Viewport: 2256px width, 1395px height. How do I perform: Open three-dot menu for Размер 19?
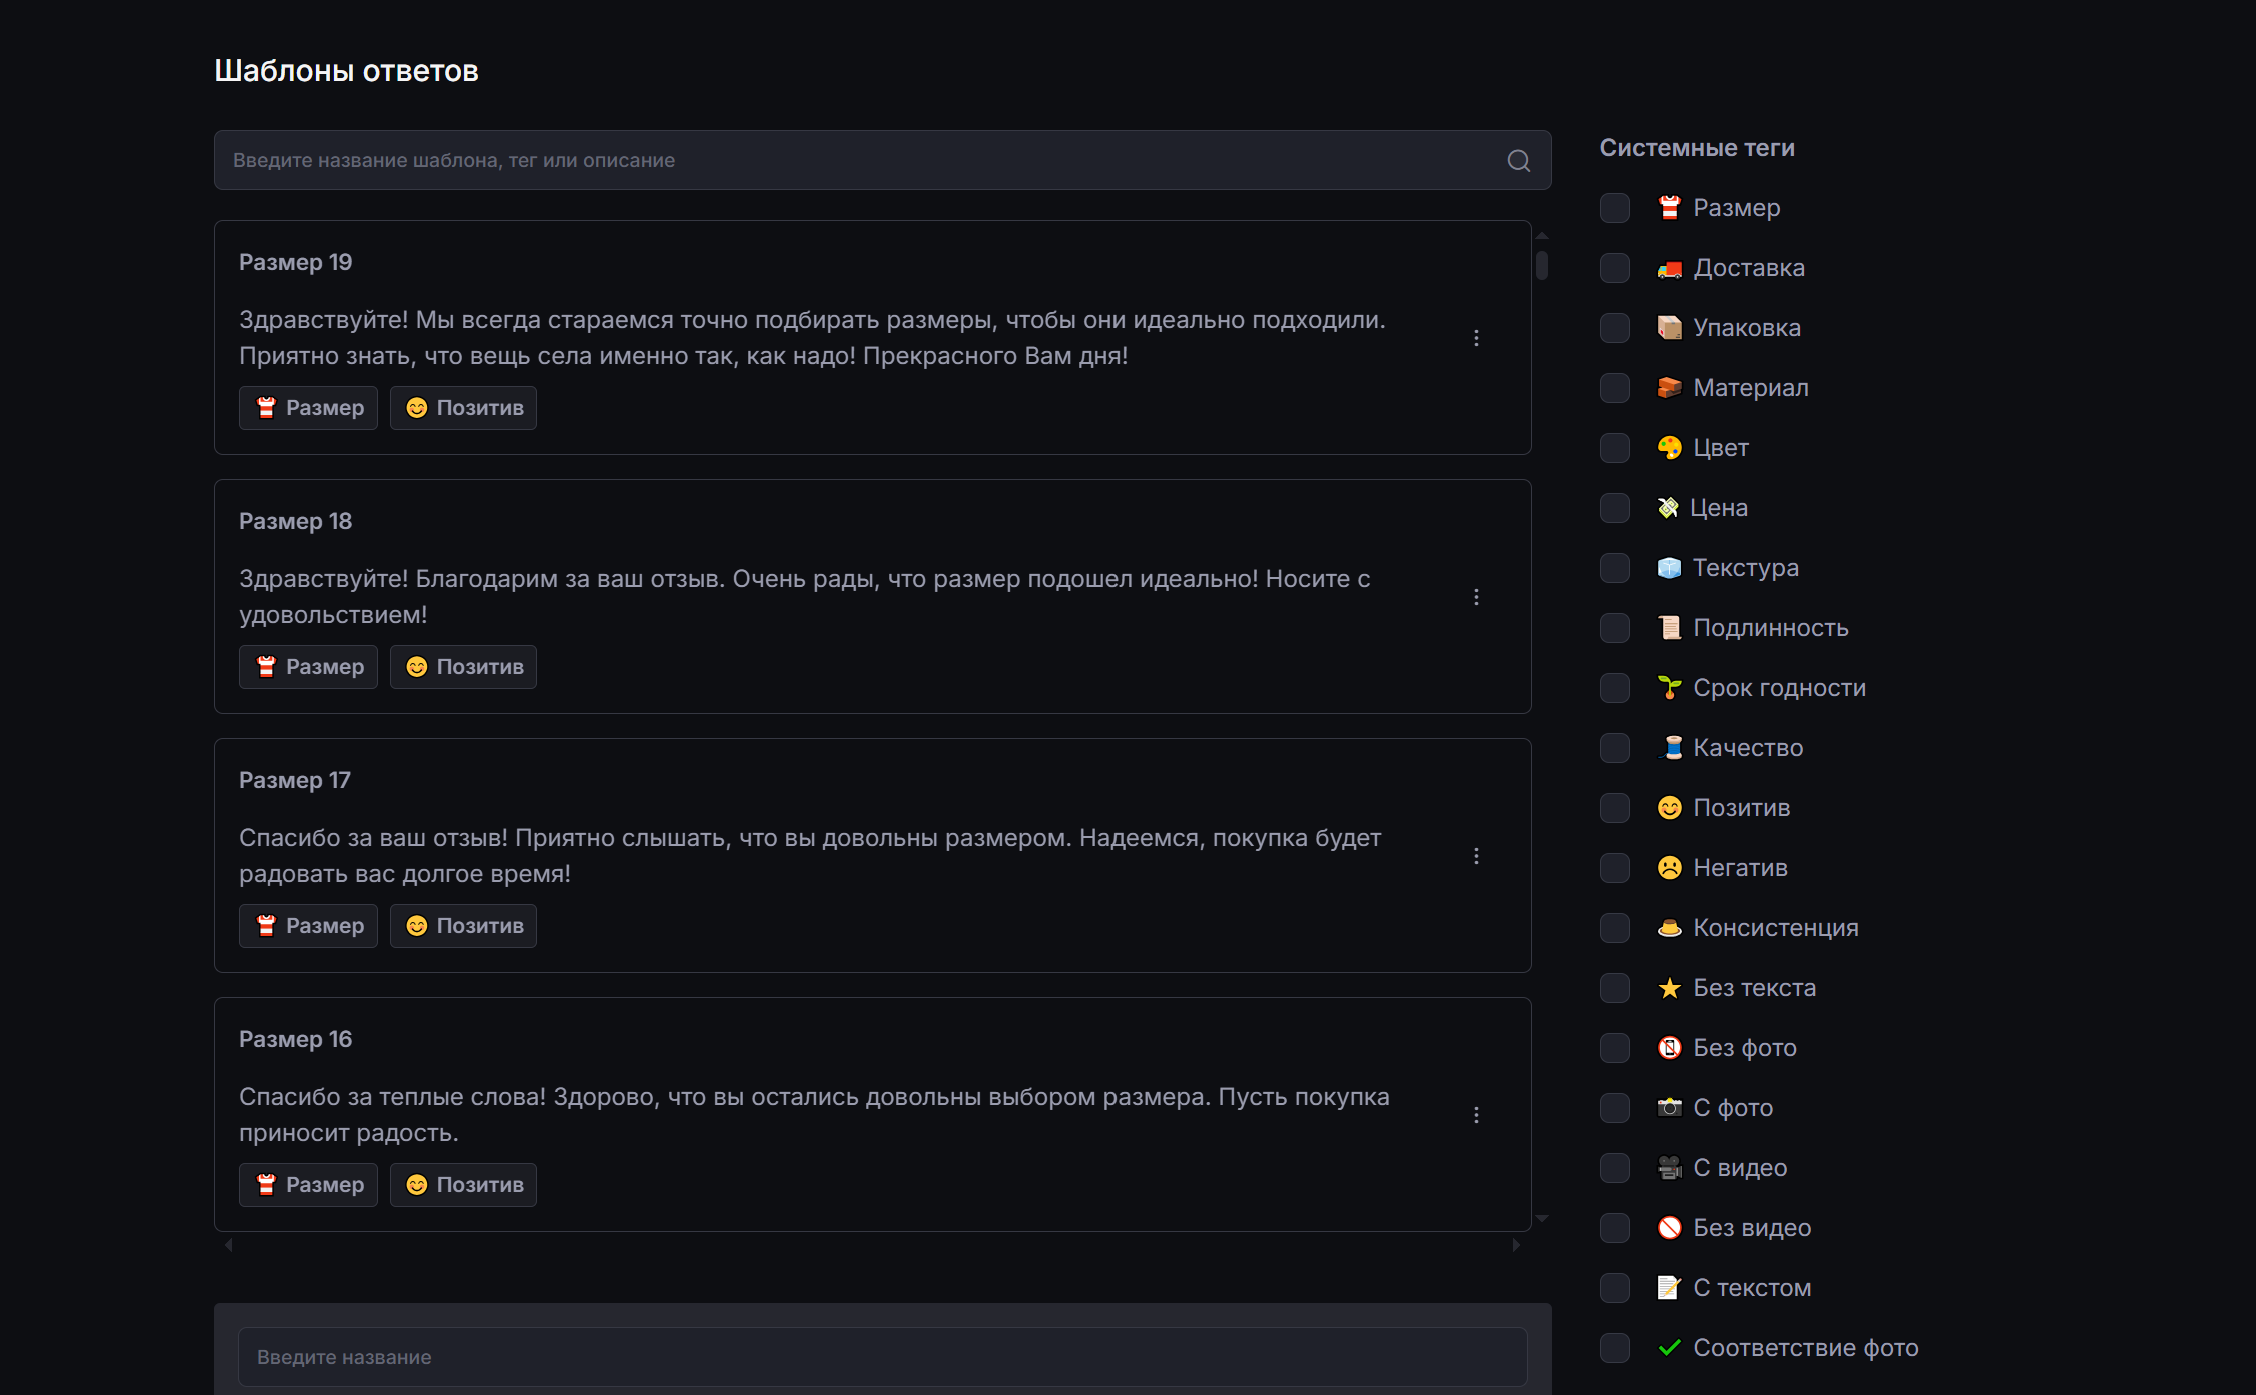pyautogui.click(x=1476, y=338)
